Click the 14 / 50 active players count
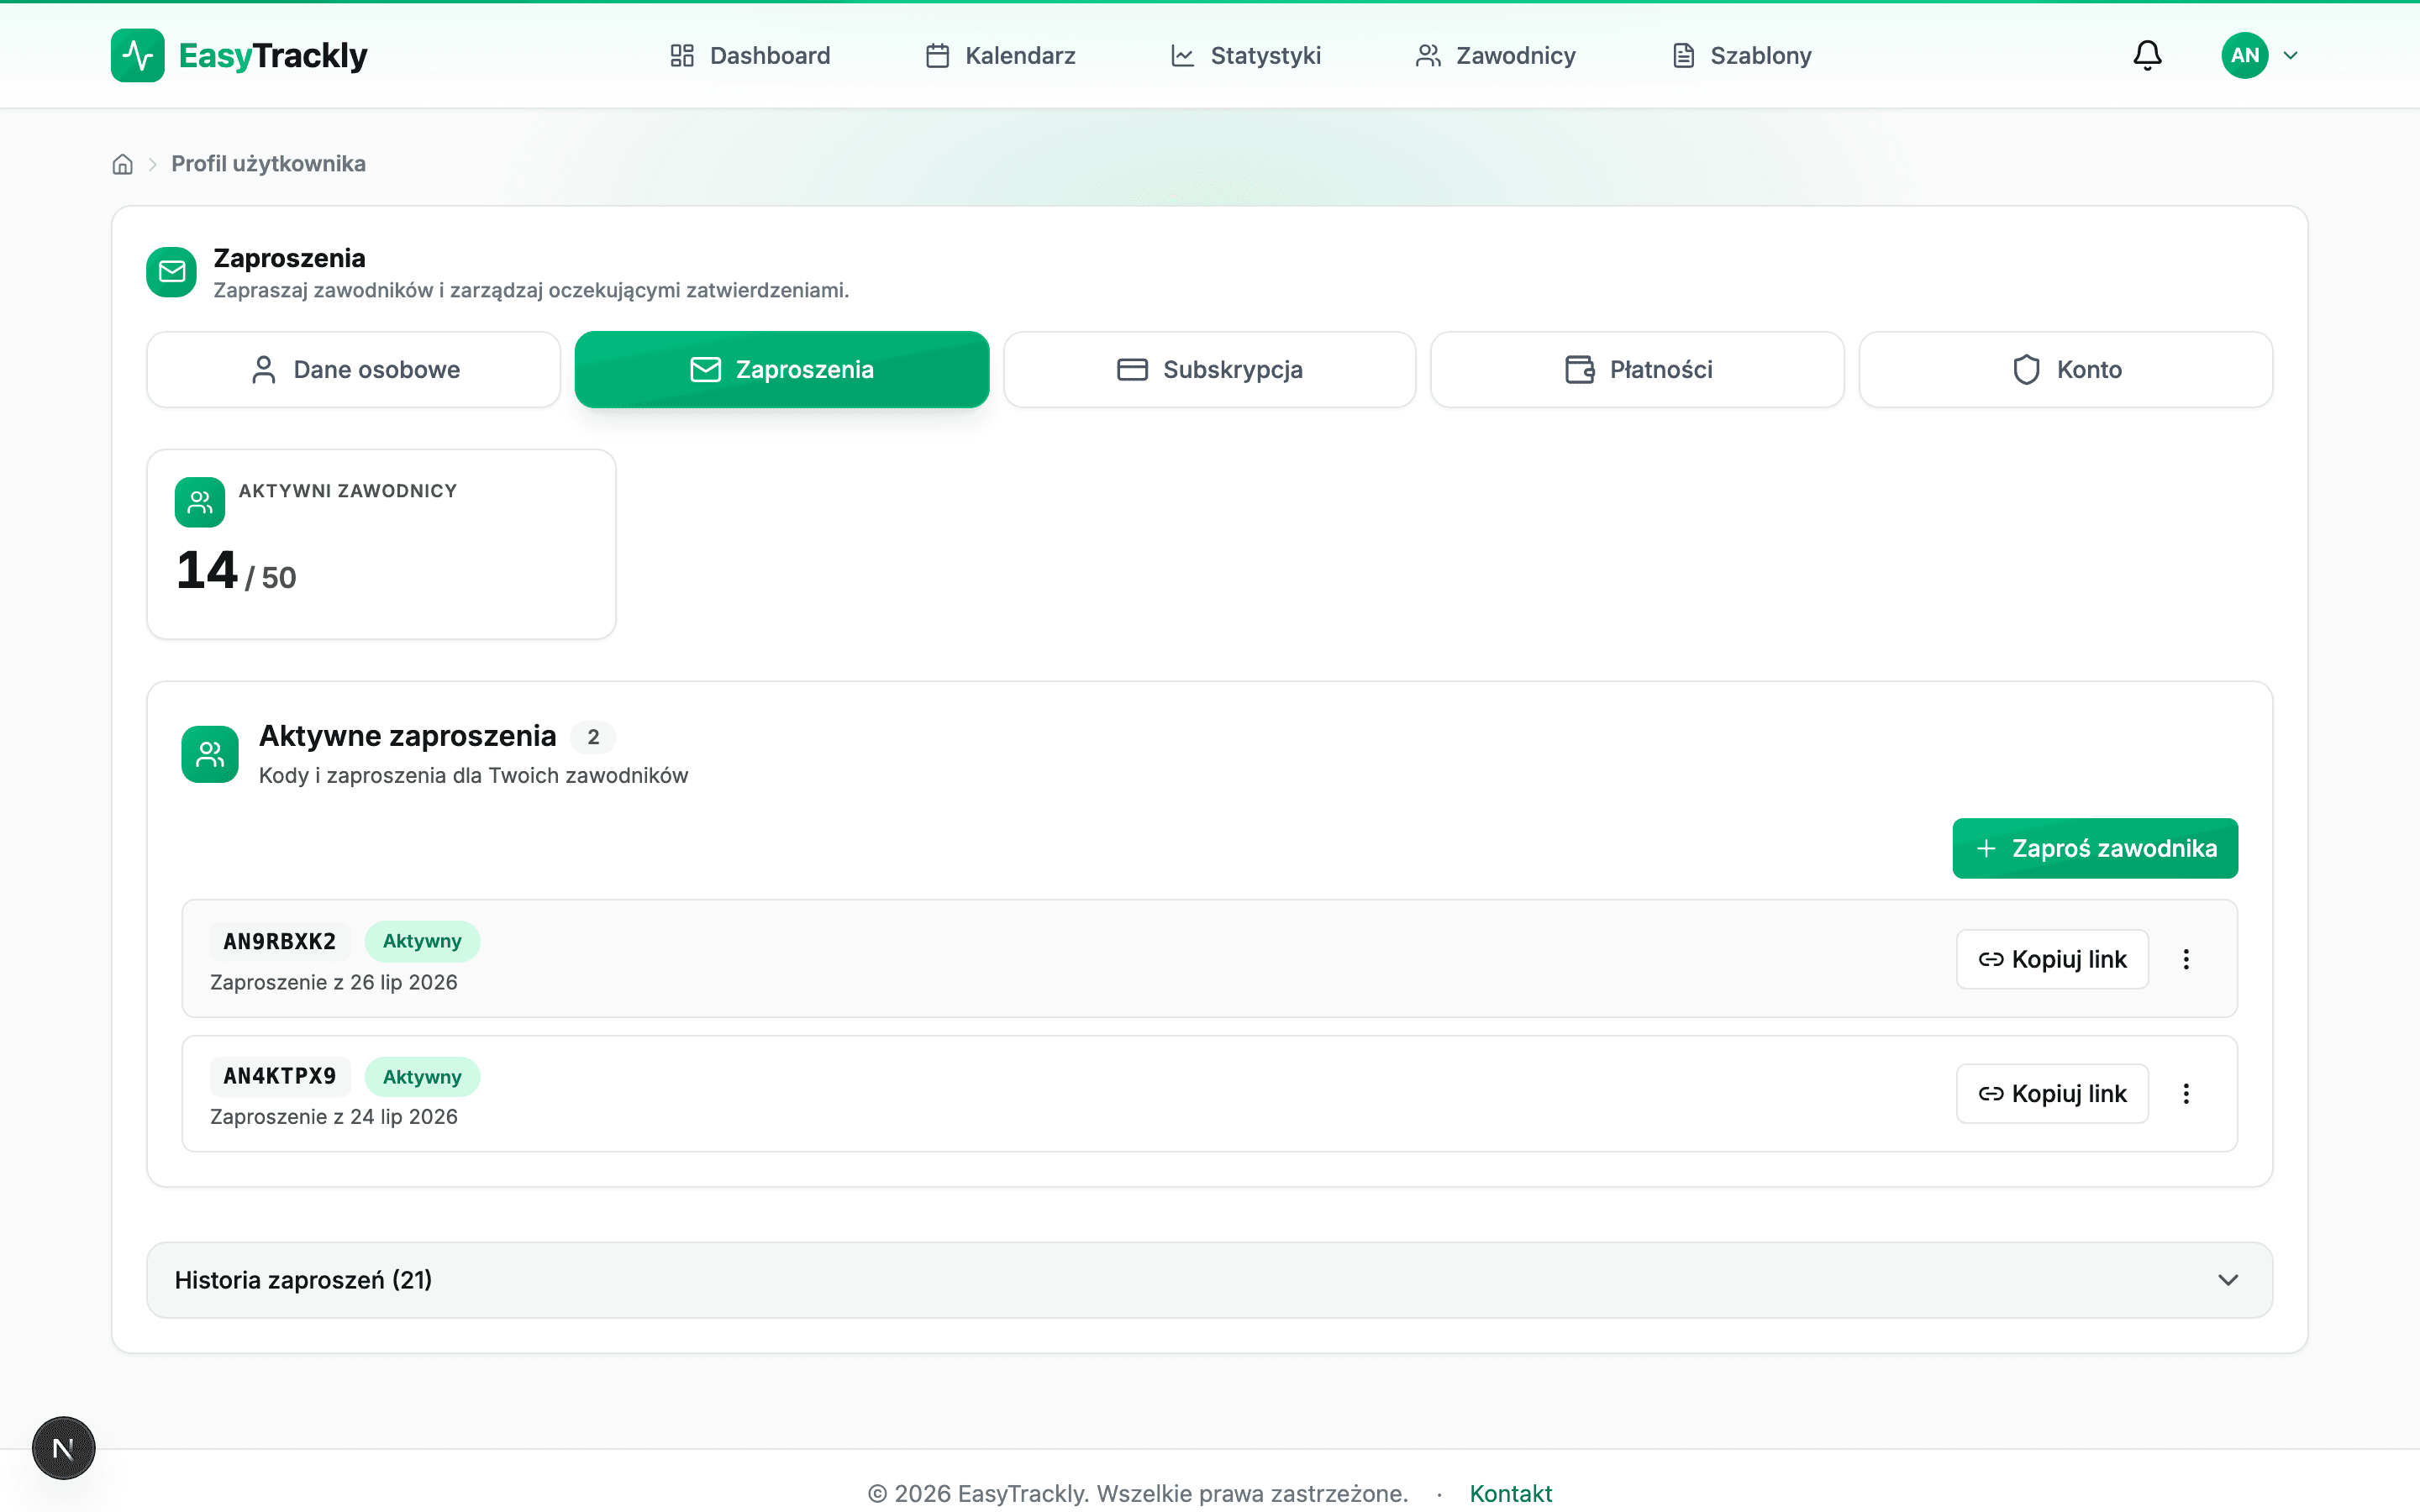 [x=236, y=571]
